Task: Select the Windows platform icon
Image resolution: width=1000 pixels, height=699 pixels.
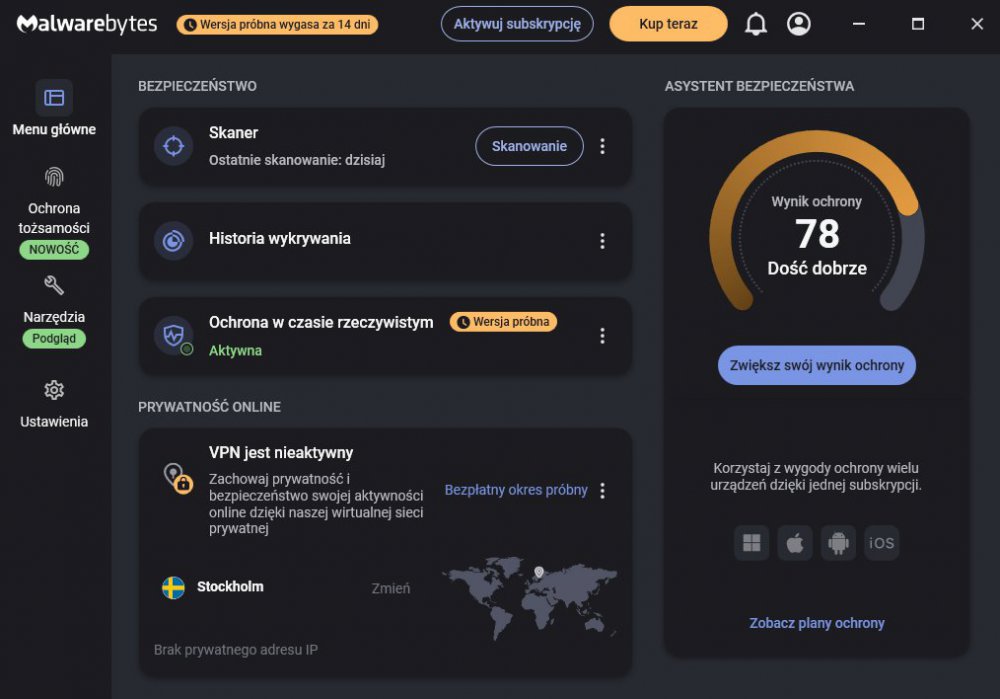Action: 752,543
